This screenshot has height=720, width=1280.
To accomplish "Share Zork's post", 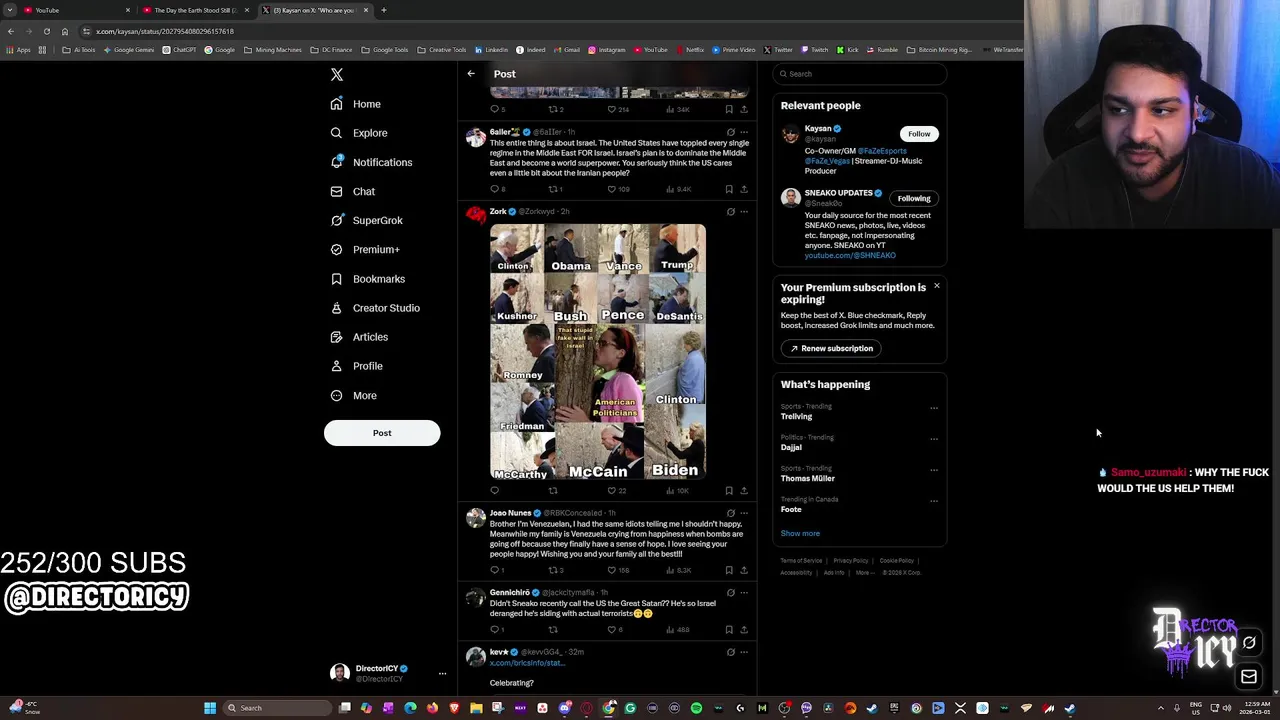I will 744,491.
